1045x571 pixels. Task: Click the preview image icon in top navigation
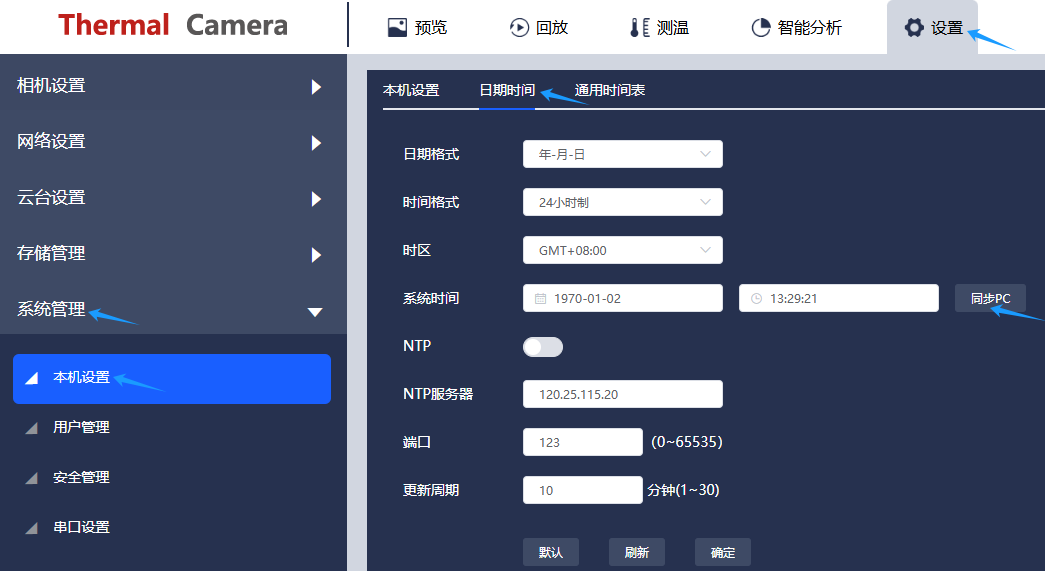[397, 28]
